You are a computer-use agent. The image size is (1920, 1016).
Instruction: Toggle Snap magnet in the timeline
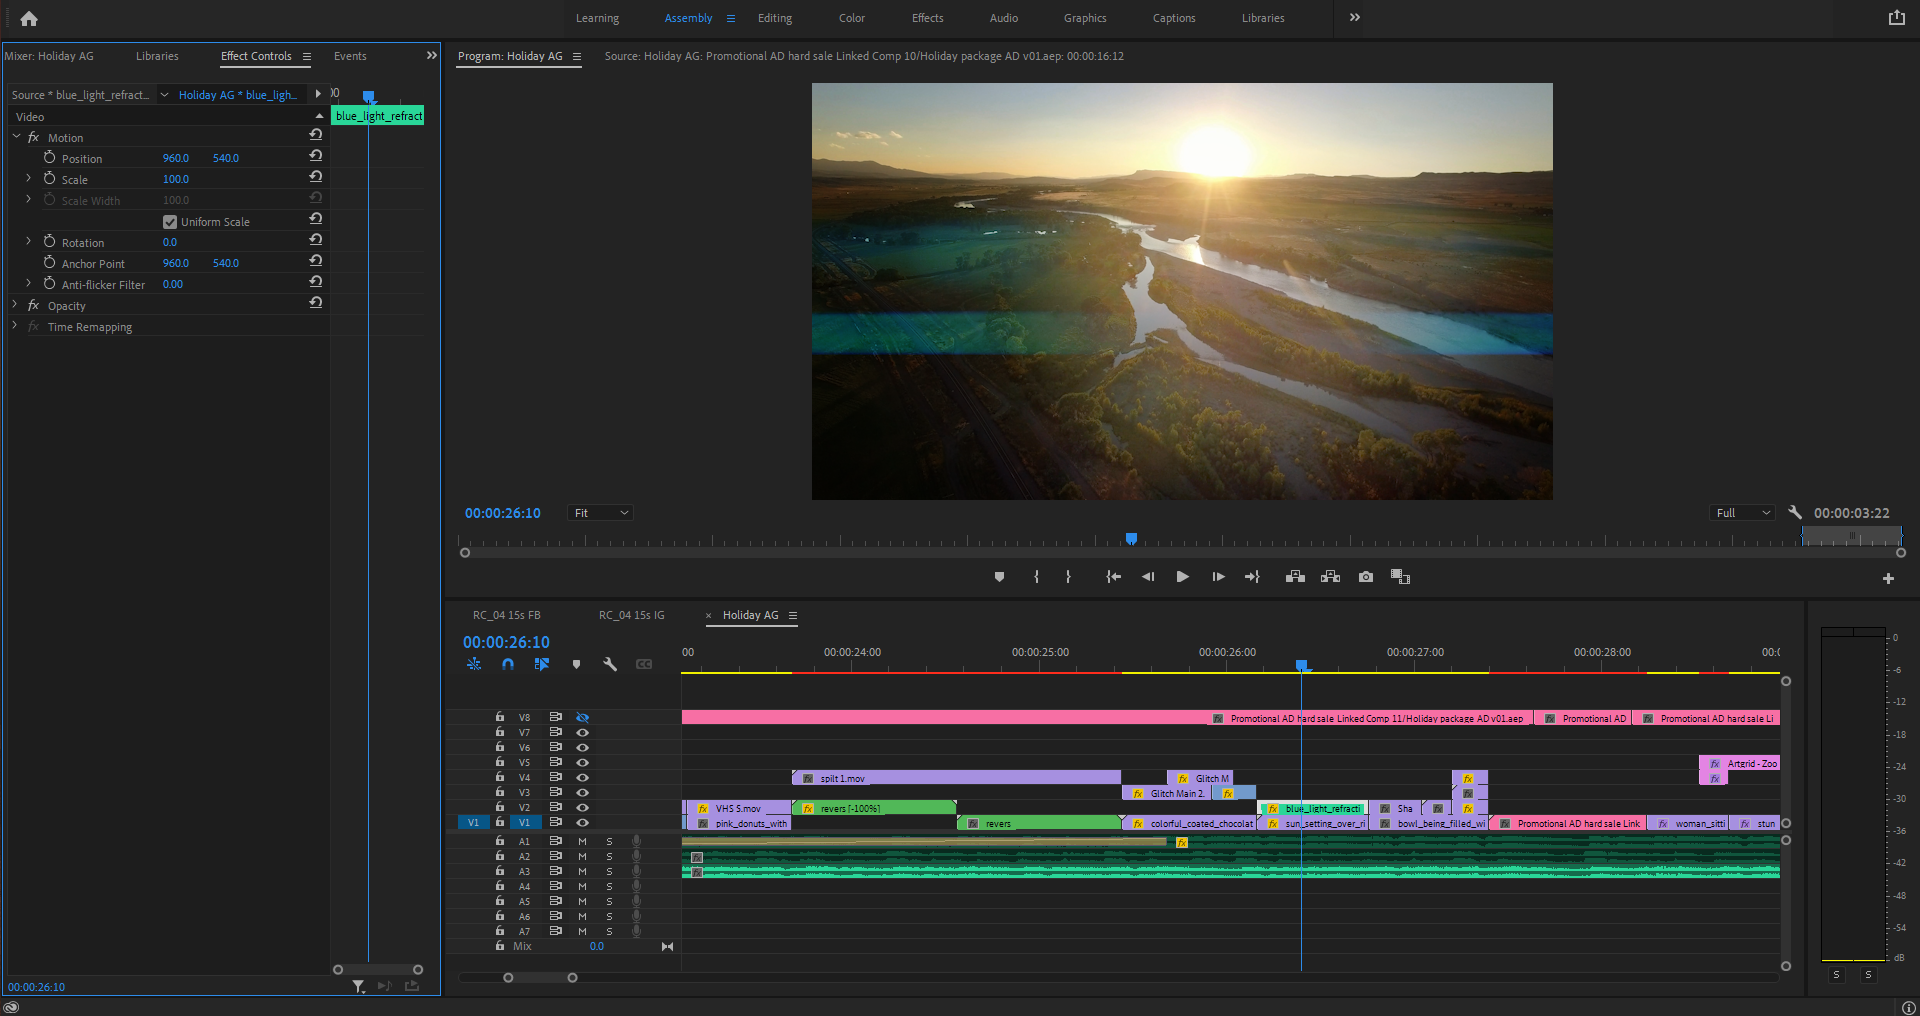pos(508,664)
